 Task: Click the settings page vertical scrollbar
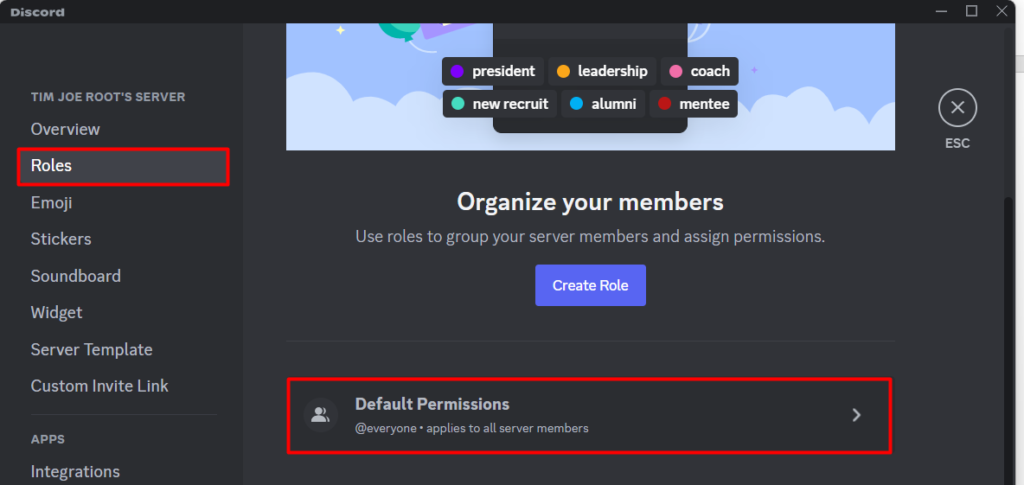click(x=1008, y=339)
